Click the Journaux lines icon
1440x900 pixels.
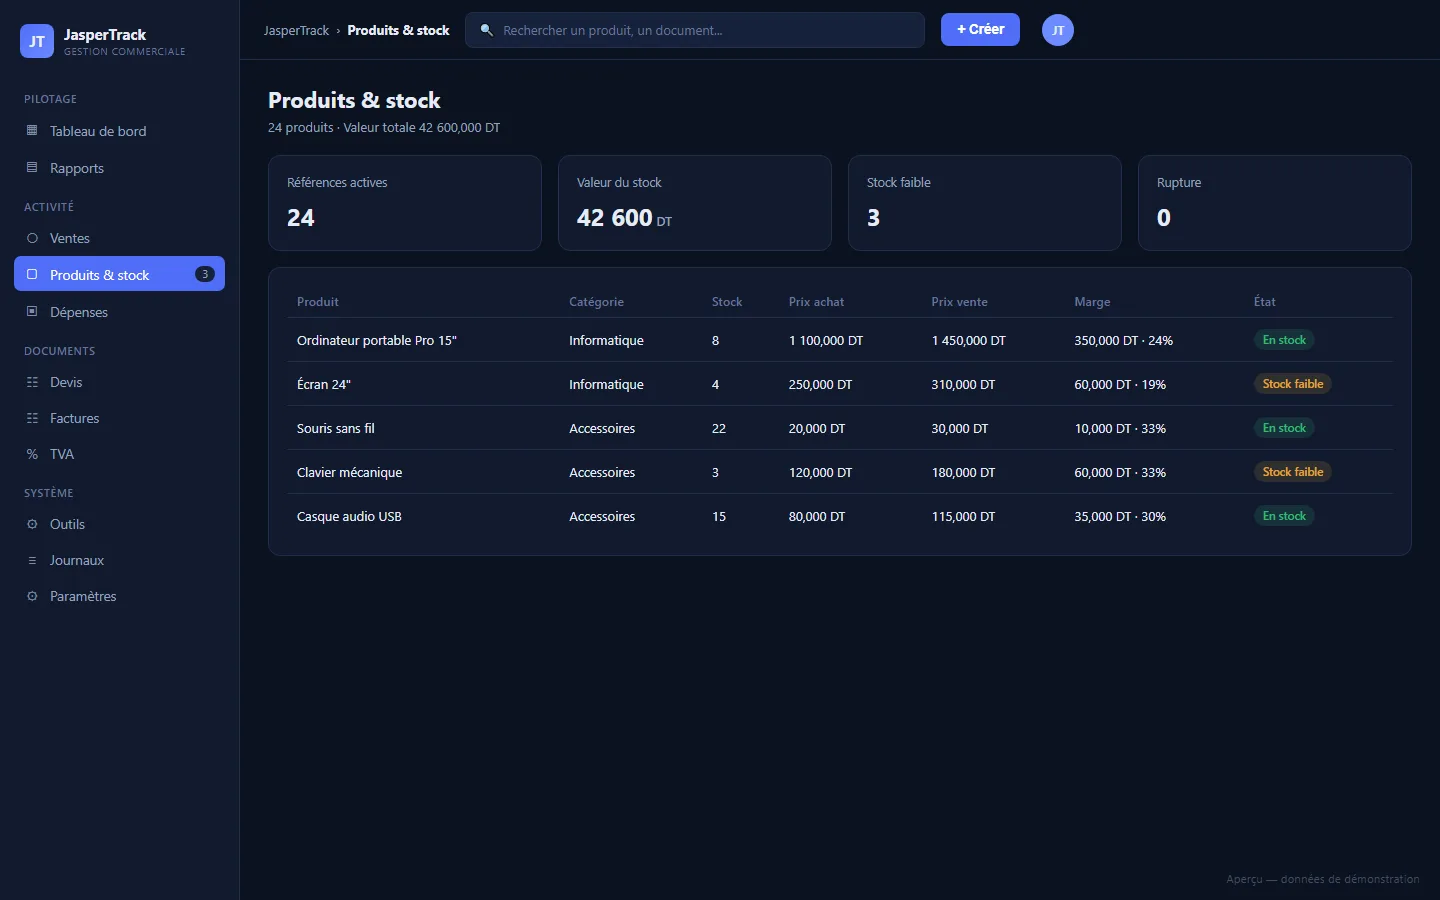32,560
